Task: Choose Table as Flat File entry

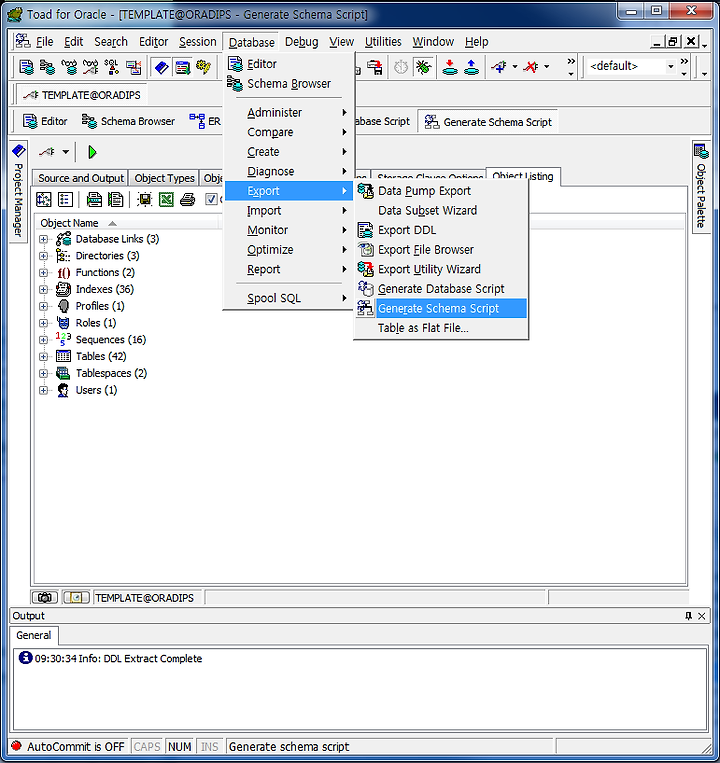Action: click(x=441, y=328)
